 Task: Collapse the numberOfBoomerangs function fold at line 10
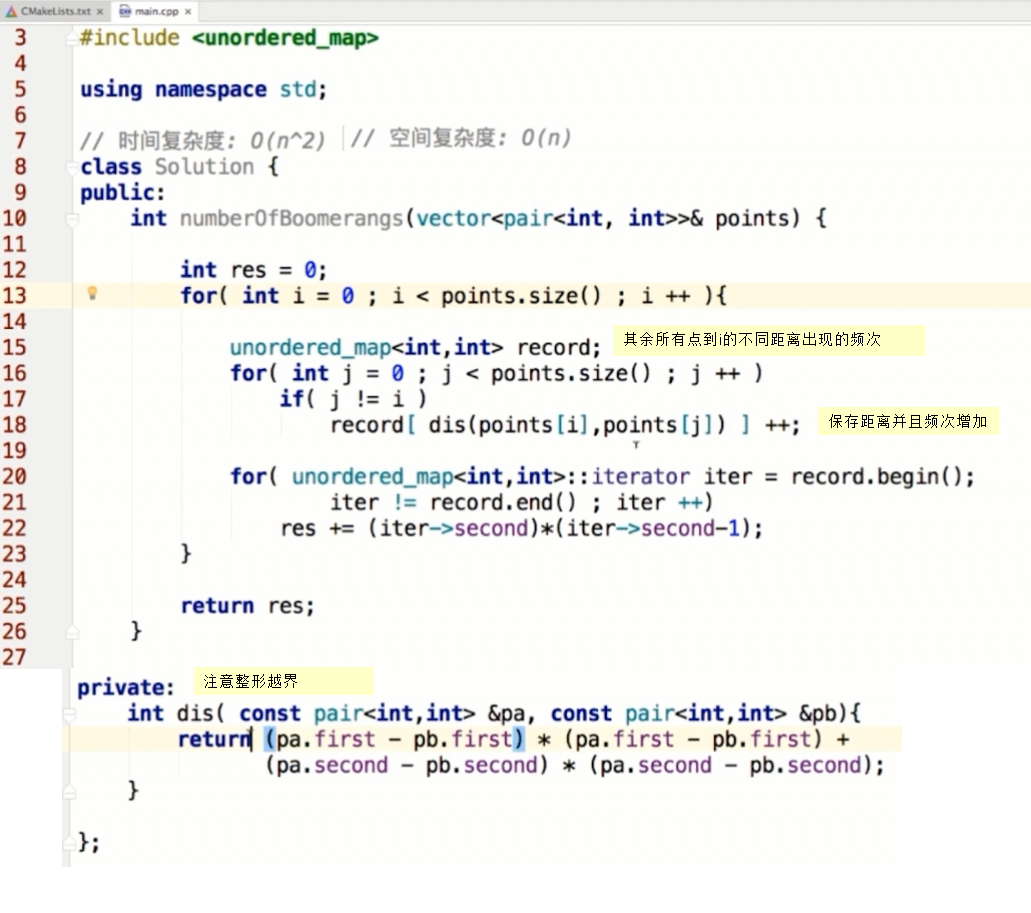click(x=72, y=219)
